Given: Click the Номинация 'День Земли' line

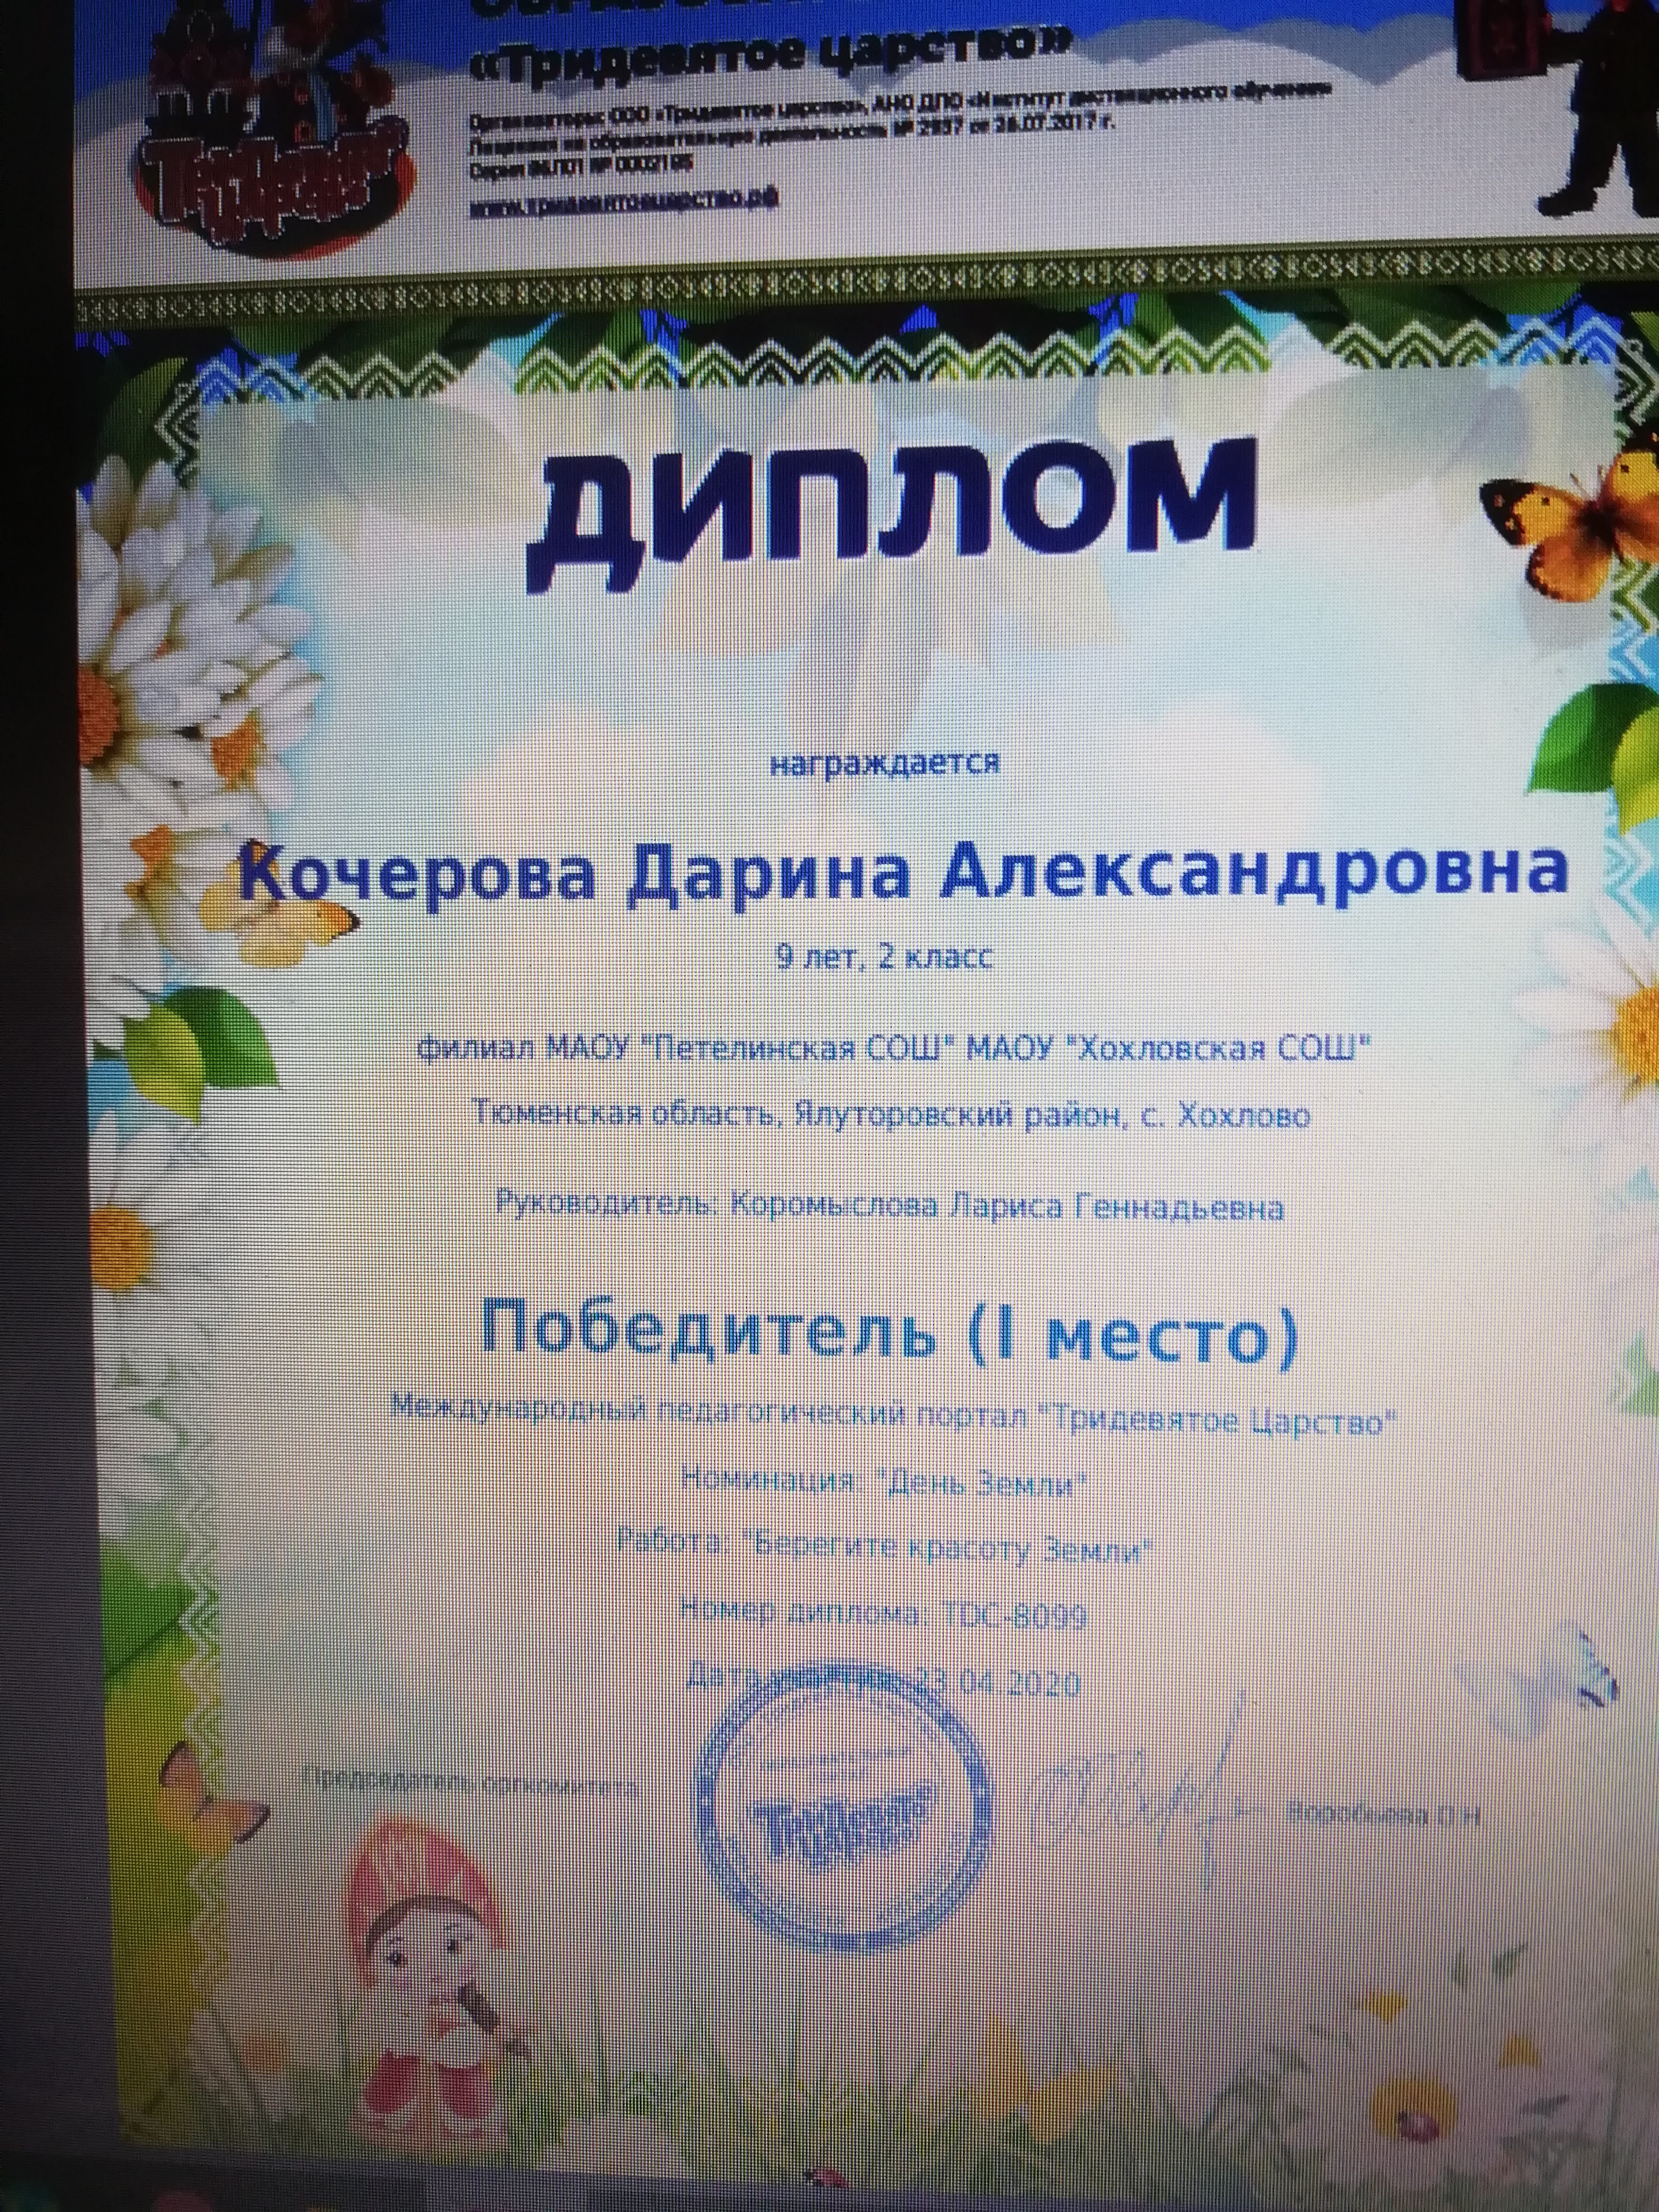Looking at the screenshot, I should (884, 1483).
